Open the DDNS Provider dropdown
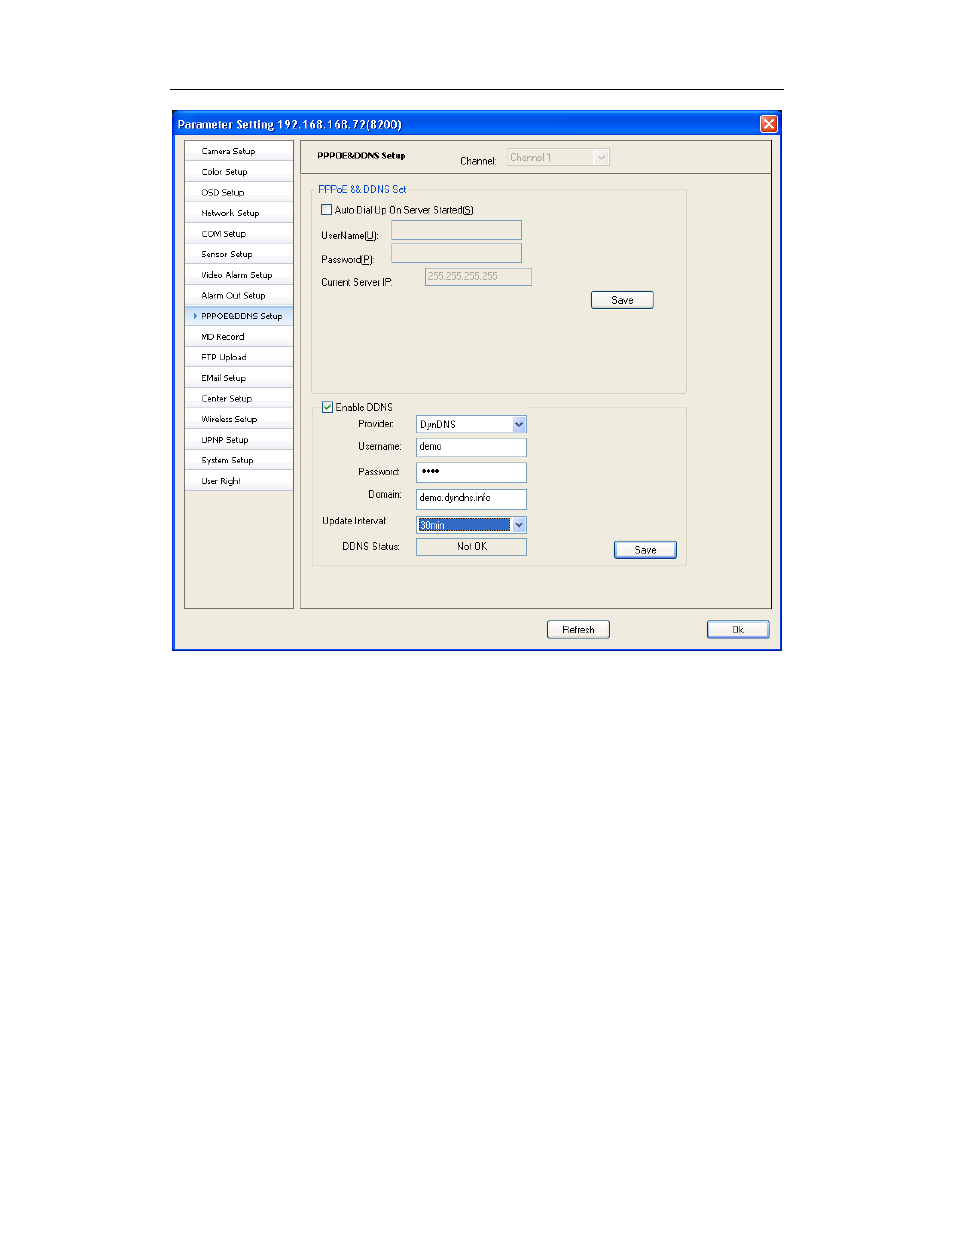The image size is (954, 1235). click(471, 424)
